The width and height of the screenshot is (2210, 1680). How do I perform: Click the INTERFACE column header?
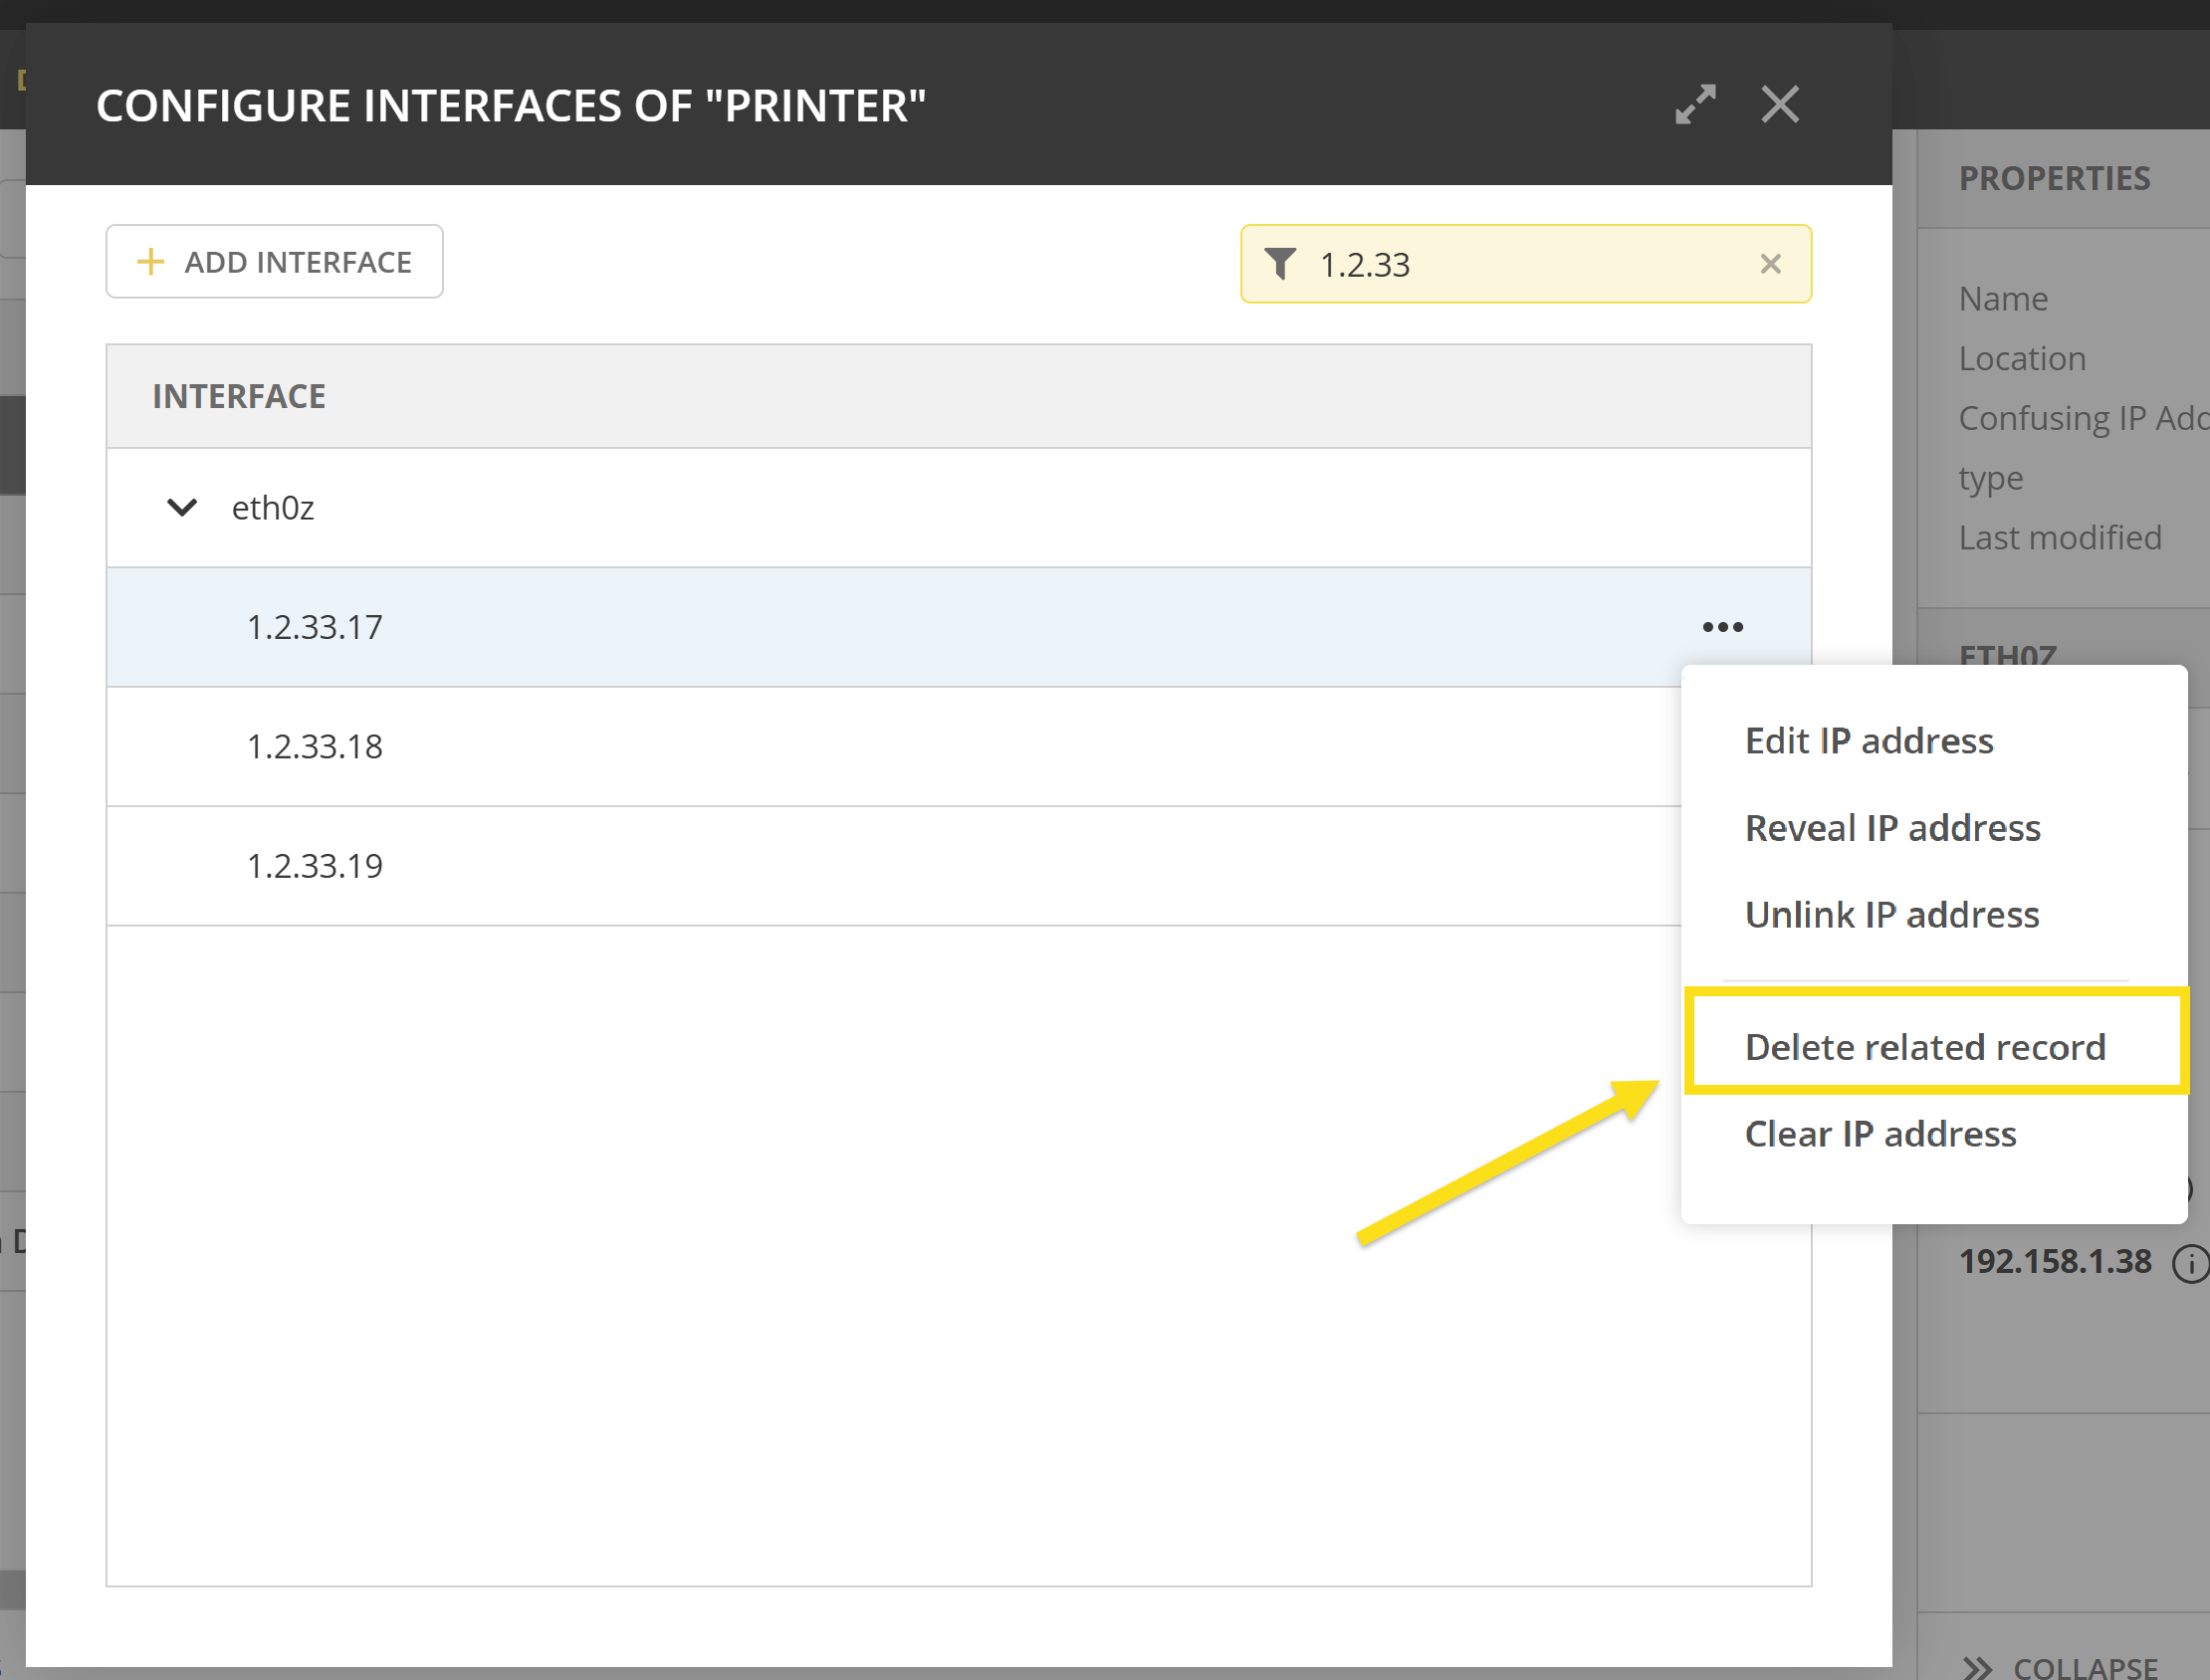239,396
